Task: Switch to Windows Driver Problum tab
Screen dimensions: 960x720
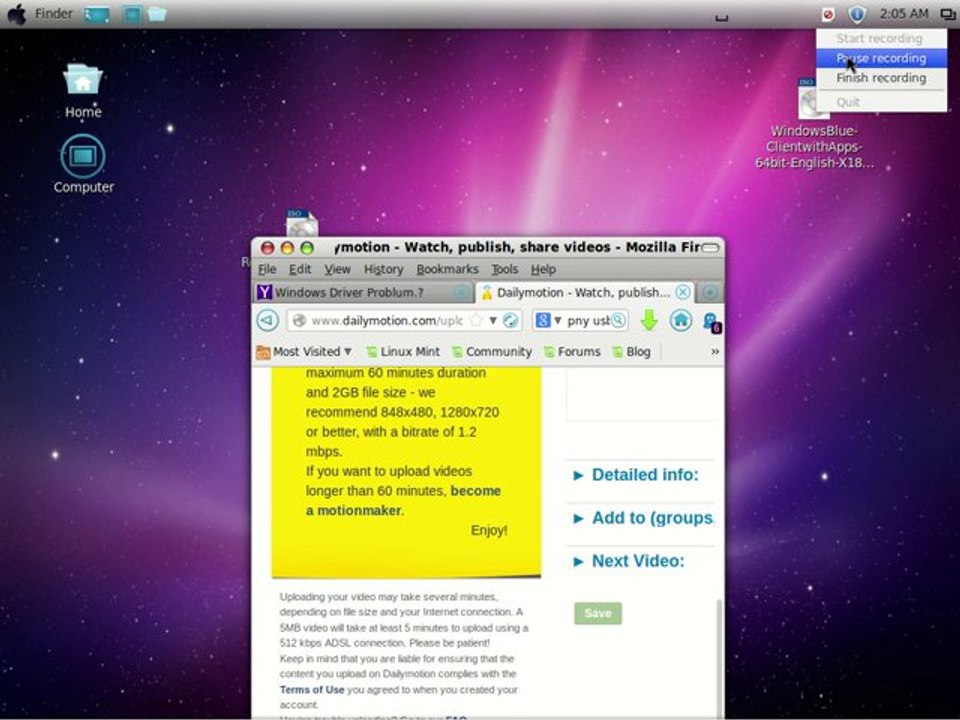Action: pyautogui.click(x=364, y=293)
